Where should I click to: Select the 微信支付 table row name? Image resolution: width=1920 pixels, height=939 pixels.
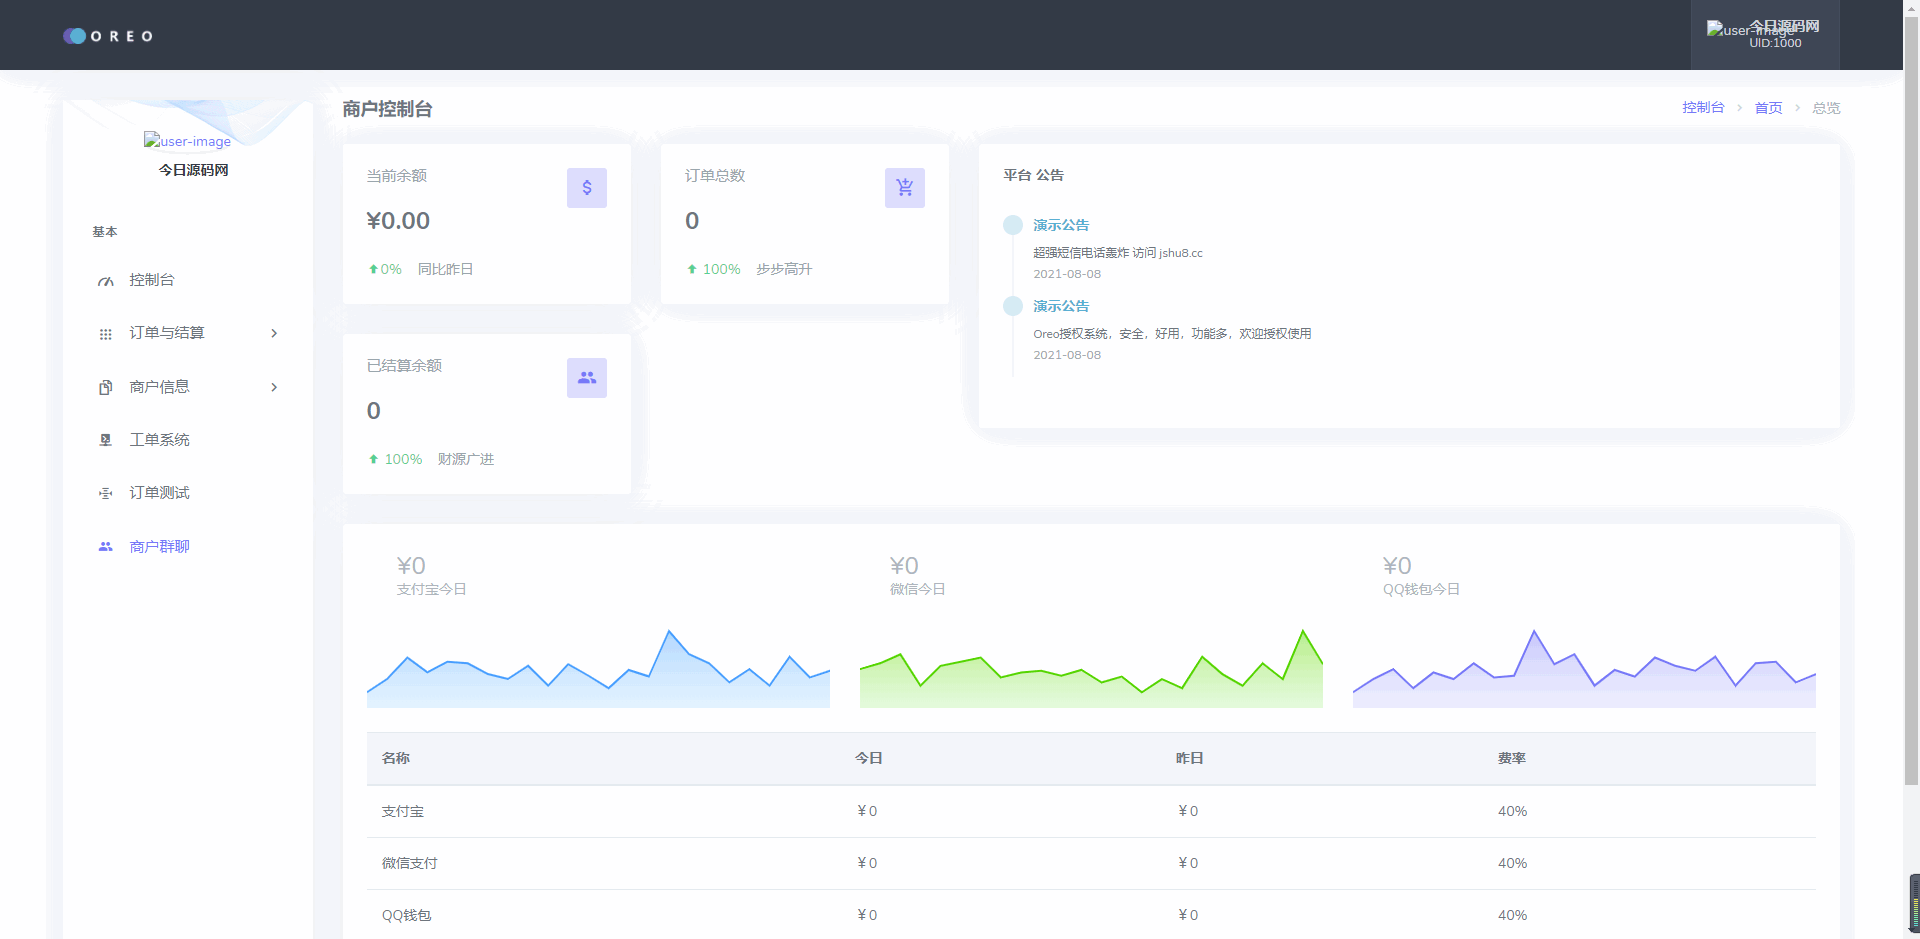click(x=409, y=863)
